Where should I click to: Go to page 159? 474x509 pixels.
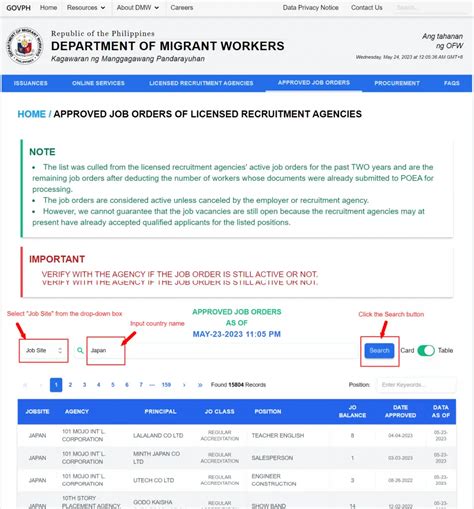coord(166,385)
